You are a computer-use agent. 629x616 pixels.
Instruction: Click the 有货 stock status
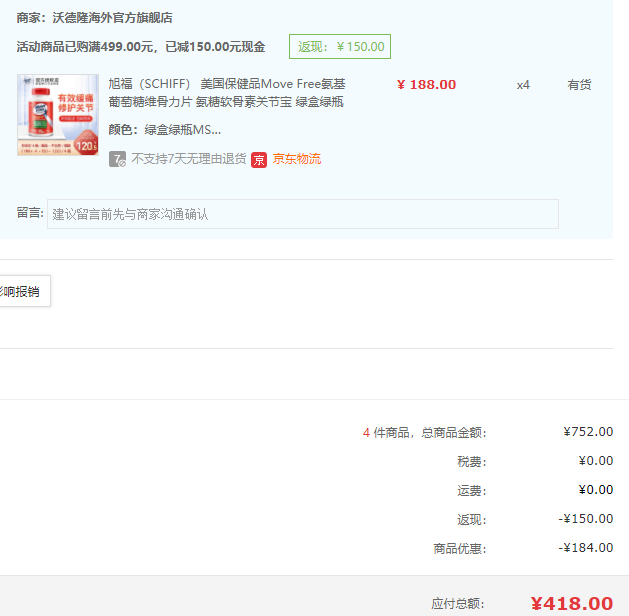pos(579,85)
